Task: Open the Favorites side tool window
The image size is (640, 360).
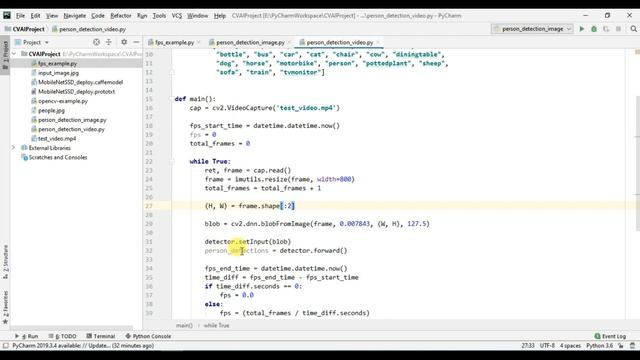Action: tap(5, 307)
